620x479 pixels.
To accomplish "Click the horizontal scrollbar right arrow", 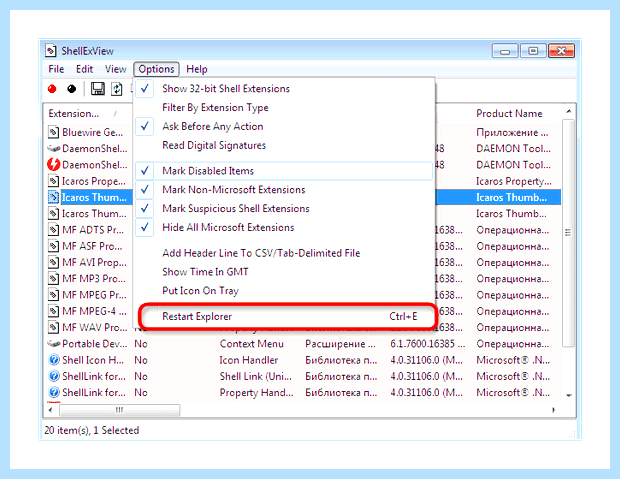I will (x=553, y=410).
